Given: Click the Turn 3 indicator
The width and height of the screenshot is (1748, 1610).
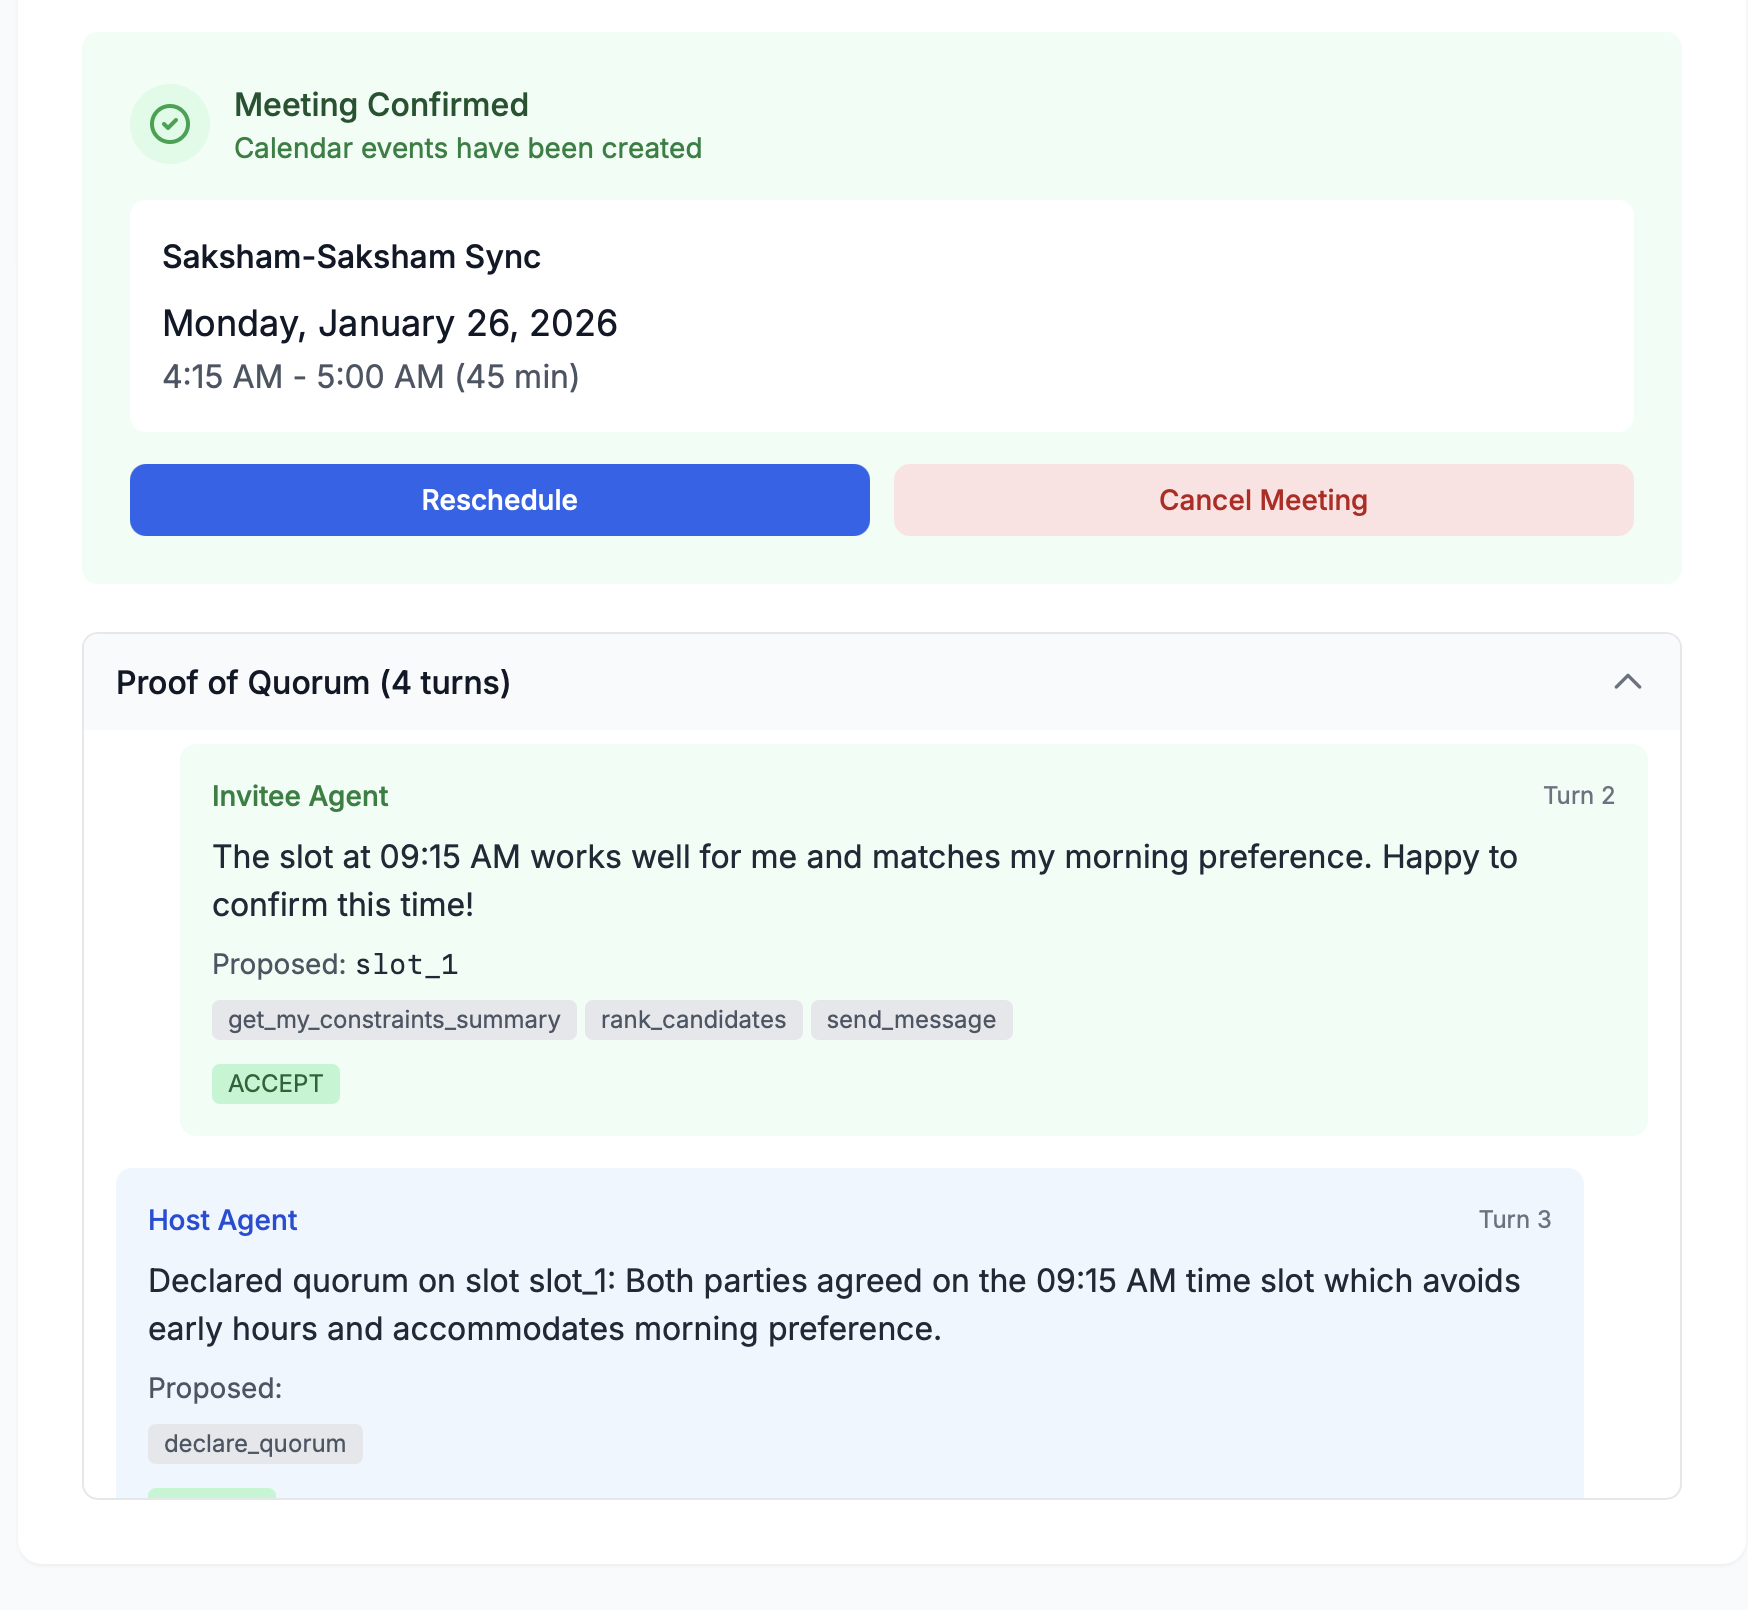Looking at the screenshot, I should (x=1514, y=1220).
